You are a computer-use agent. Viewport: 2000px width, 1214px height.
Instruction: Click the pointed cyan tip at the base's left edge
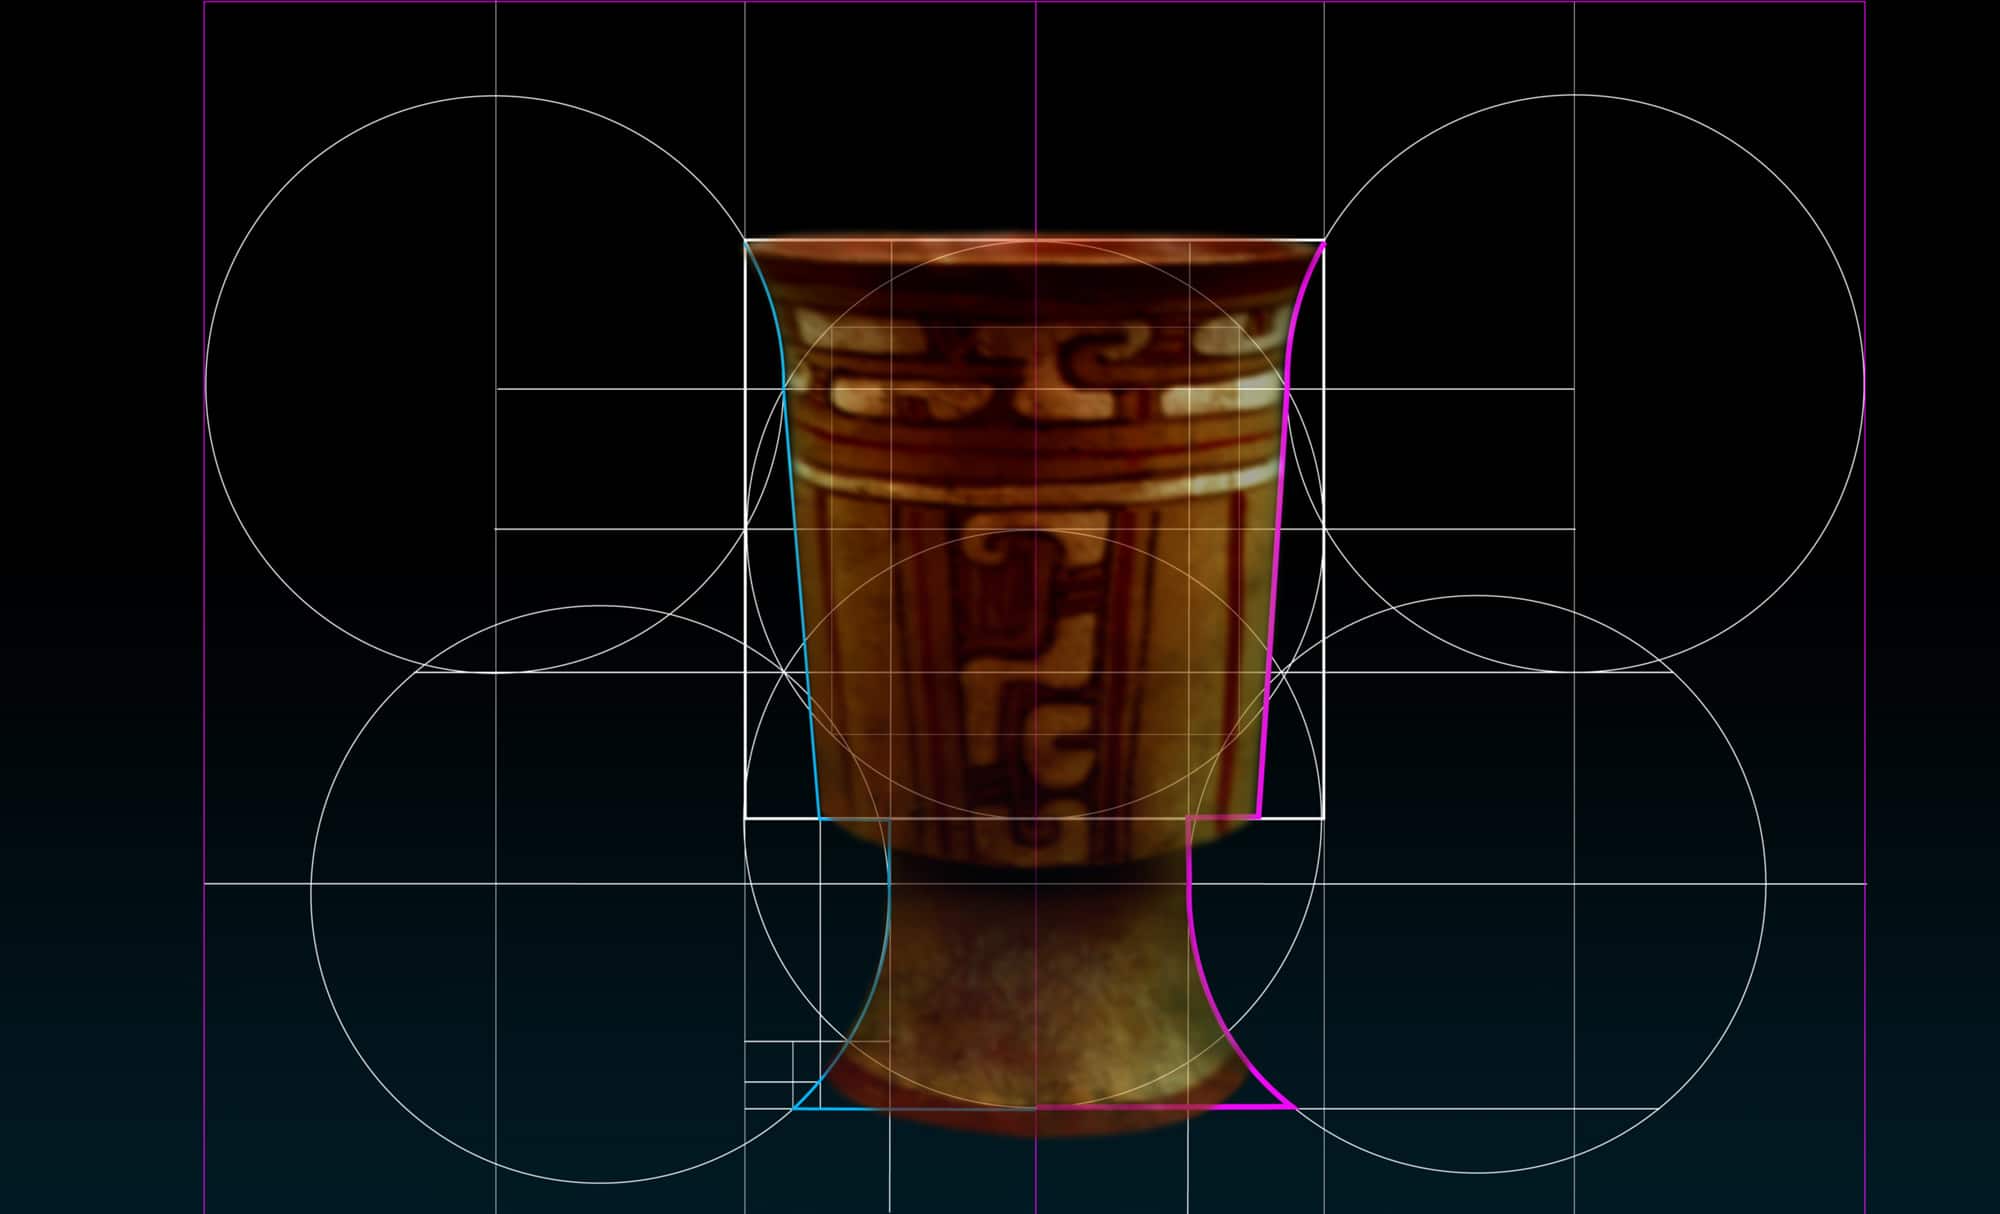pyautogui.click(x=795, y=1107)
